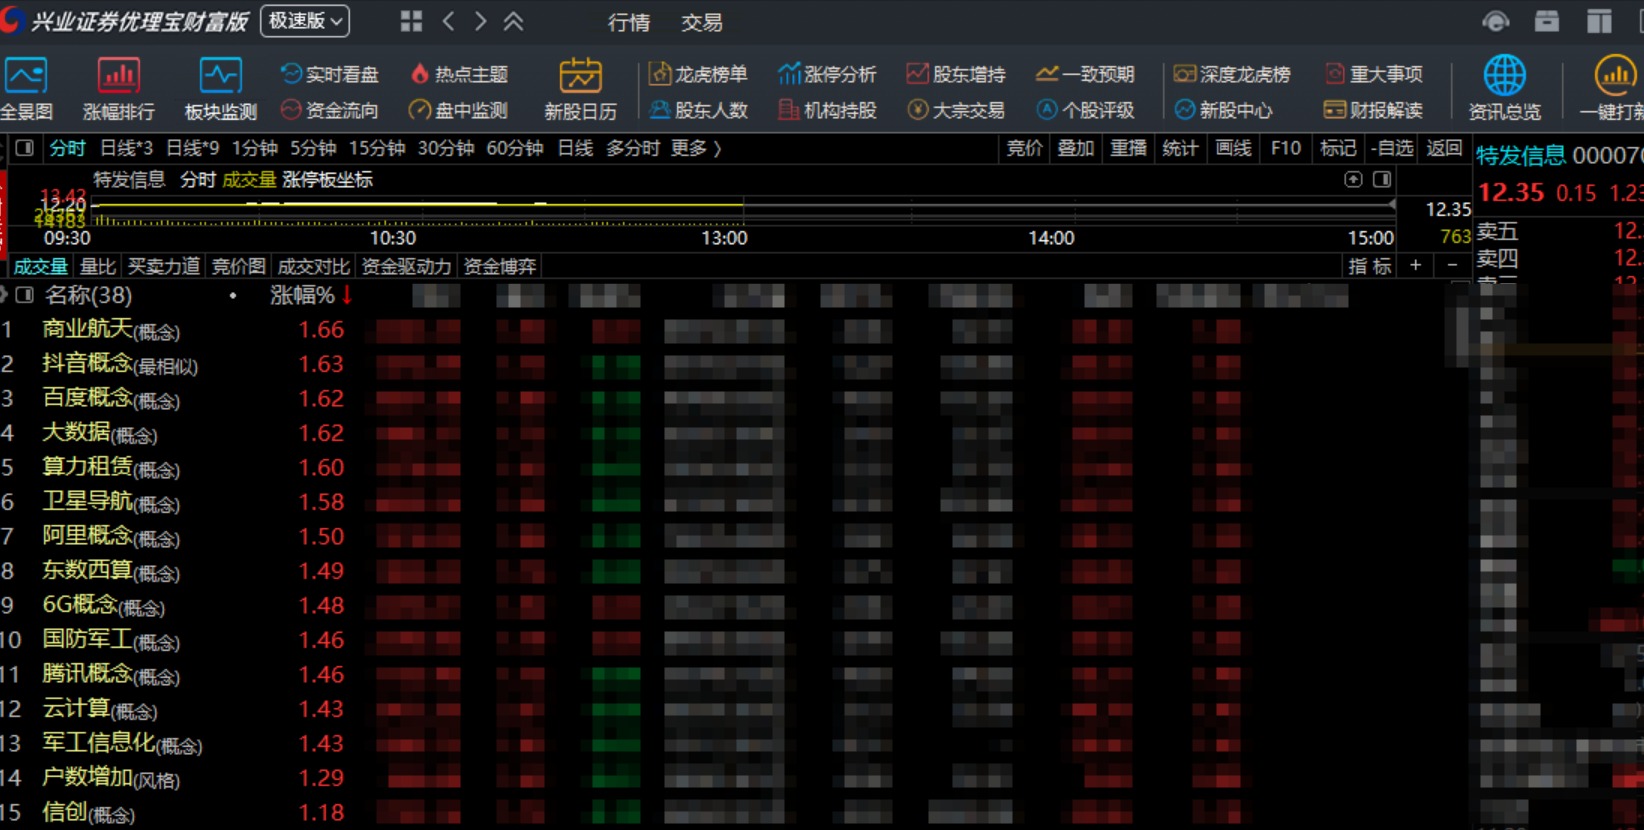
Task: Expand 更多 period options
Action: 695,148
